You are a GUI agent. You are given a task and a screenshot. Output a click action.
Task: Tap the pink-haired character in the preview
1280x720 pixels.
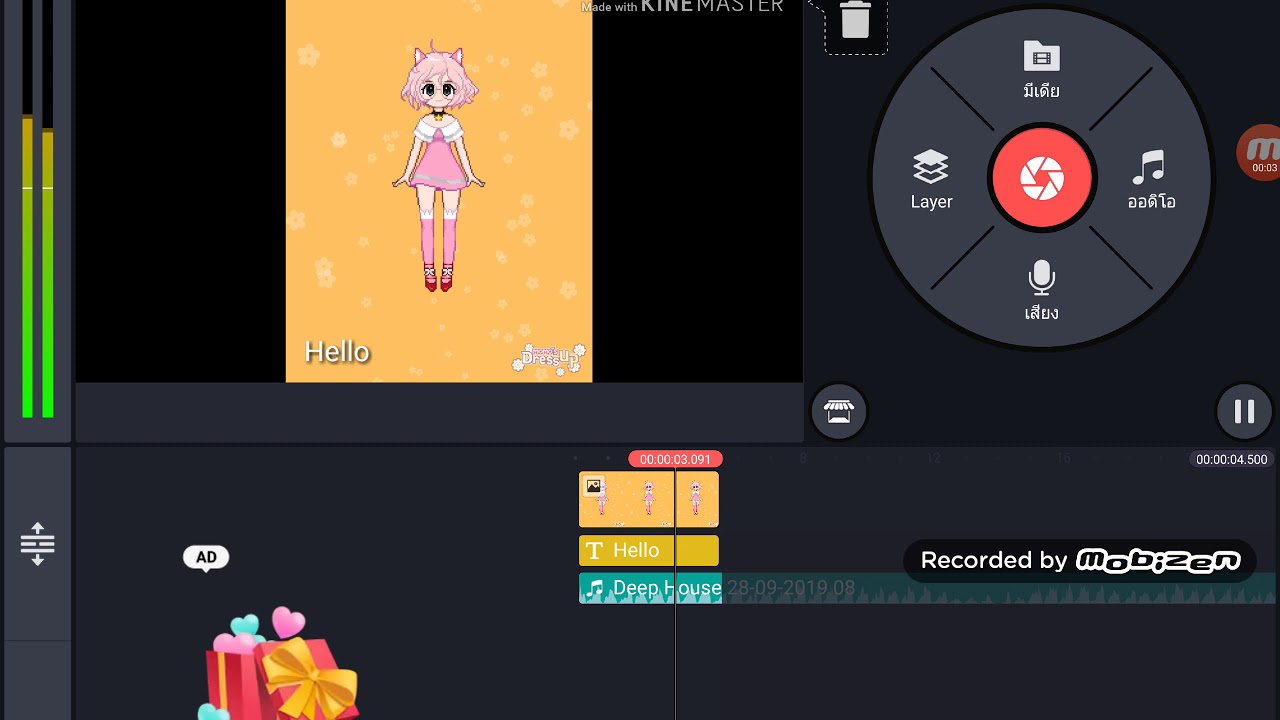439,168
